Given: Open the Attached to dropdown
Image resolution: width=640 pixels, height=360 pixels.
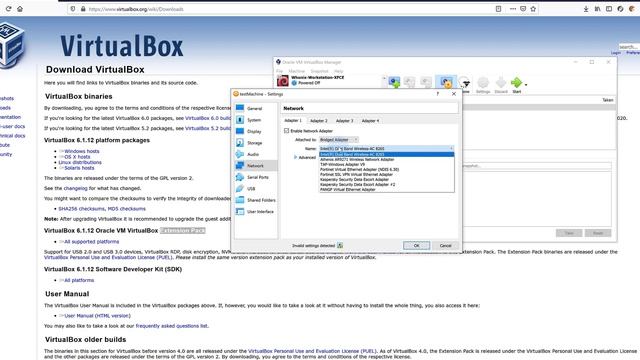Looking at the screenshot, I should [x=338, y=140].
